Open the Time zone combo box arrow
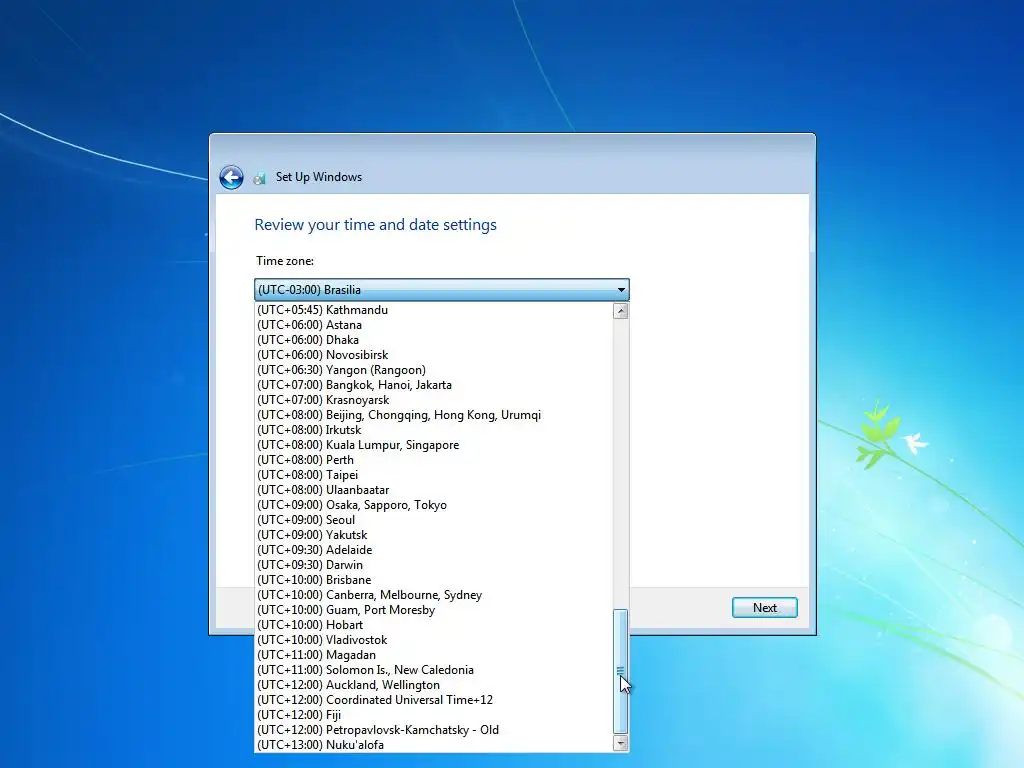 coord(621,289)
